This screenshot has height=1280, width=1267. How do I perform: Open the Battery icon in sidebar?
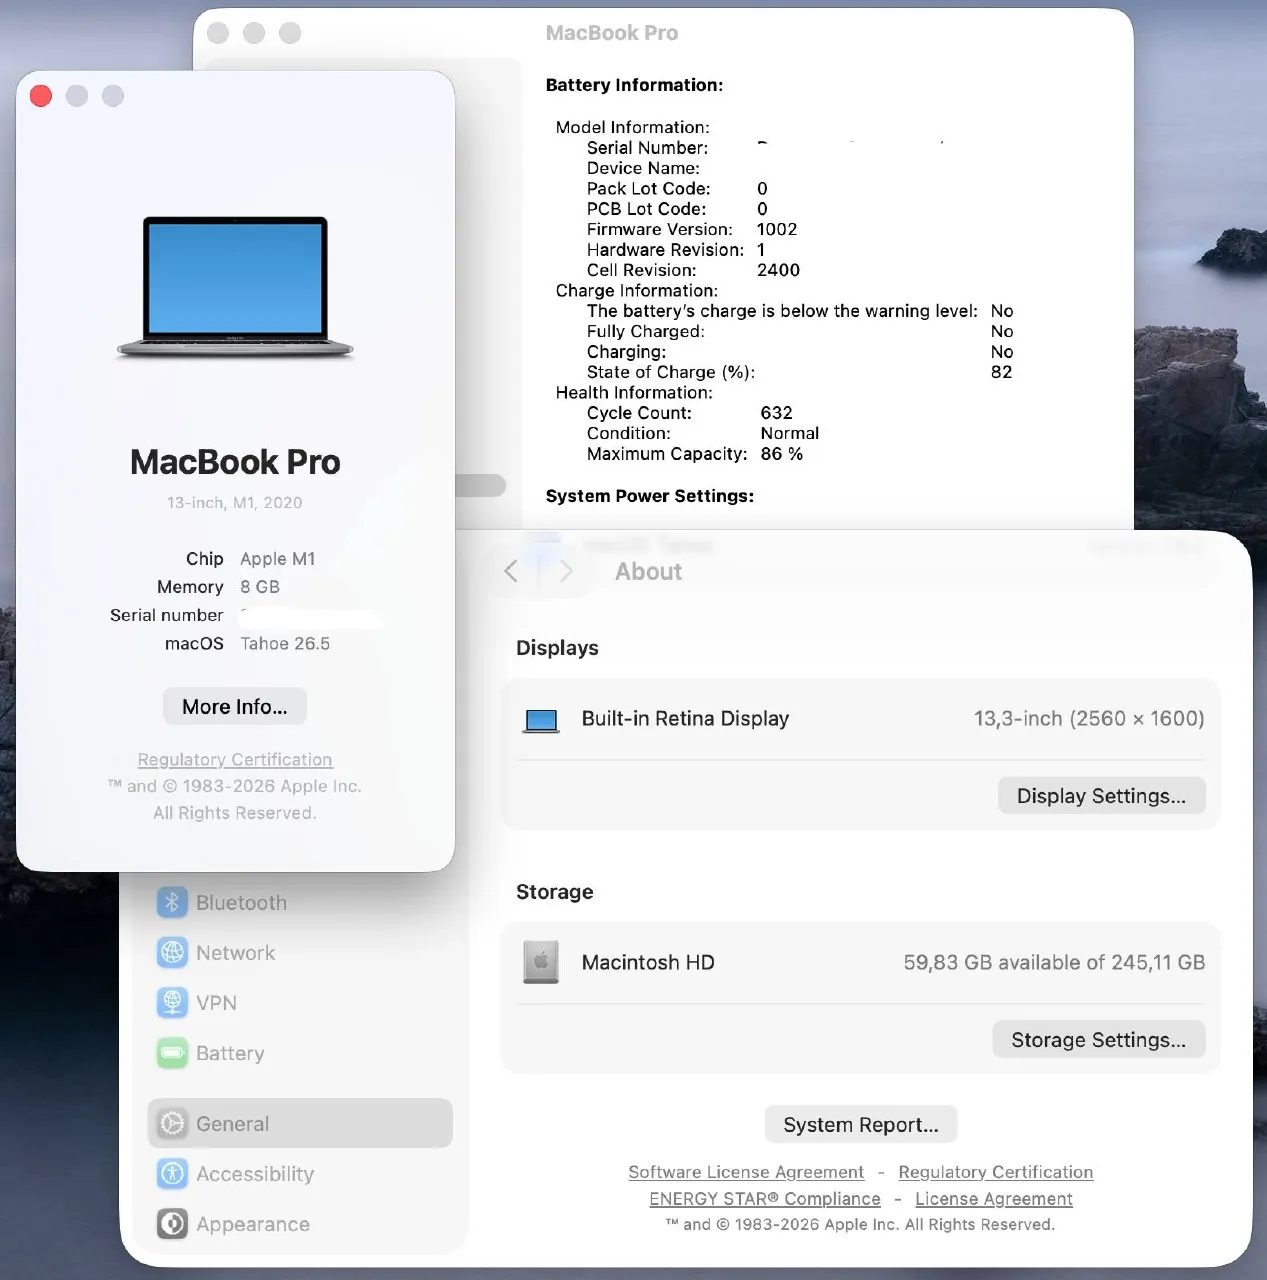[x=172, y=1053]
